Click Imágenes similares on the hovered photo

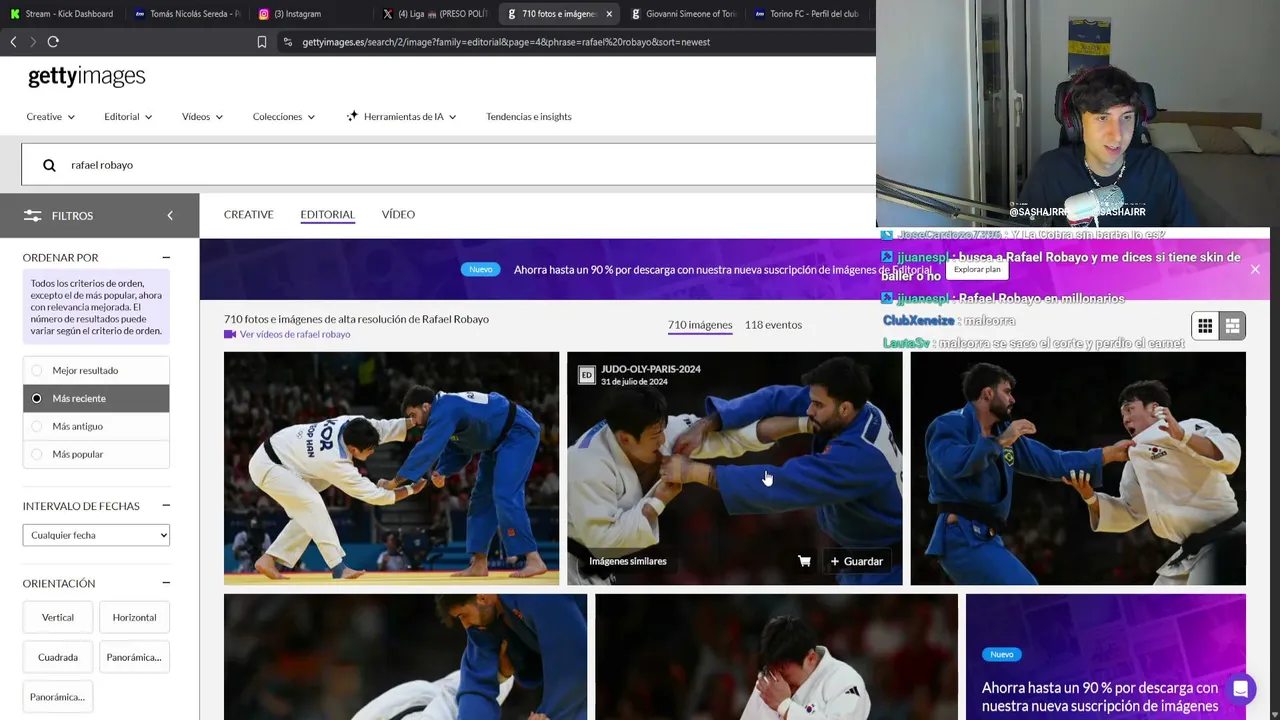[x=628, y=561]
